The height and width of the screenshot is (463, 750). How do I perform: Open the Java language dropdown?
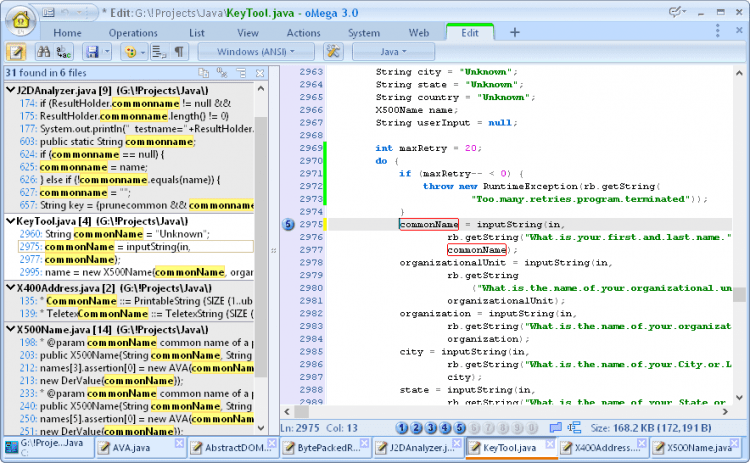click(x=393, y=51)
